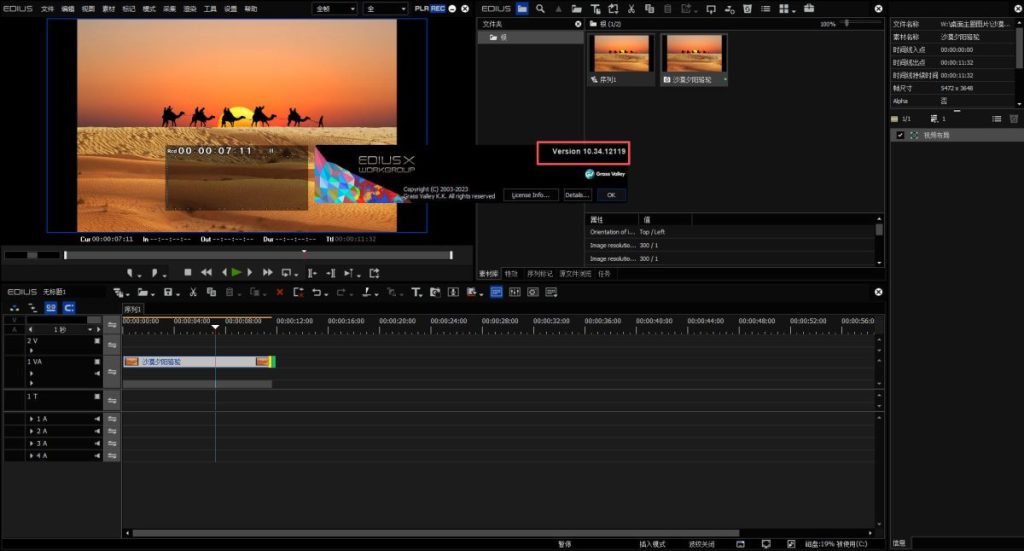
Task: Toggle the highlighted bin panel button on the timeline
Action: (496, 292)
